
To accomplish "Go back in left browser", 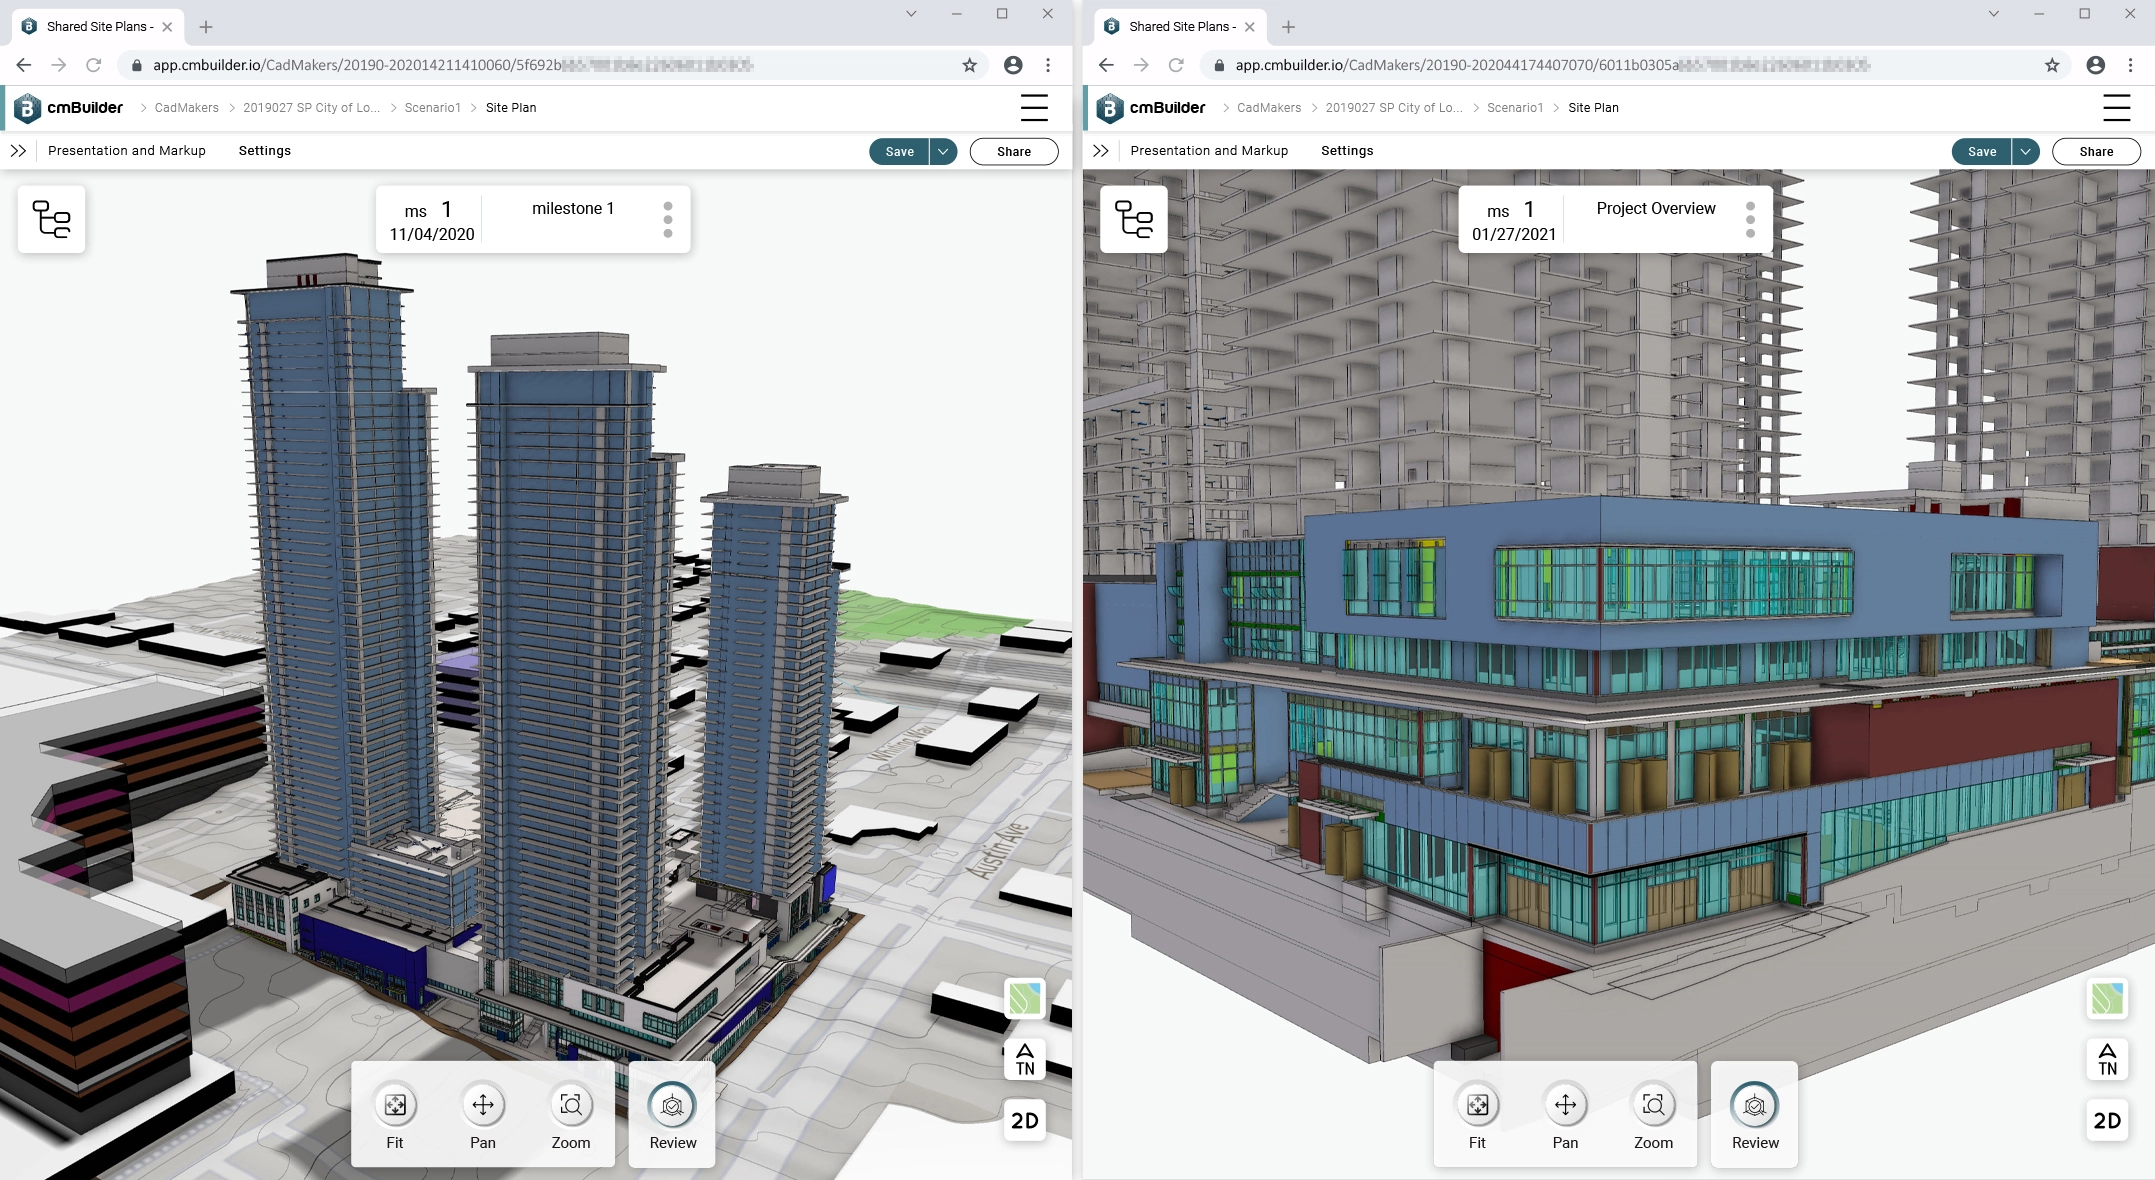I will pyautogui.click(x=24, y=65).
